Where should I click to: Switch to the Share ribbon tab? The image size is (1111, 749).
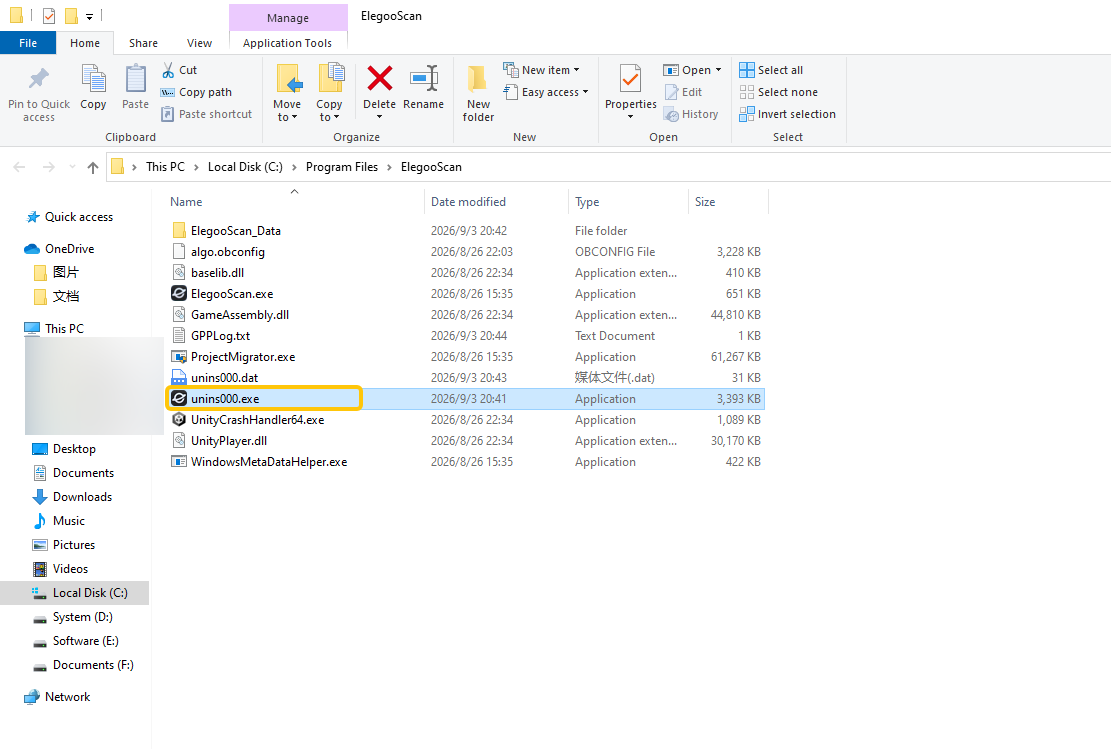[x=143, y=43]
